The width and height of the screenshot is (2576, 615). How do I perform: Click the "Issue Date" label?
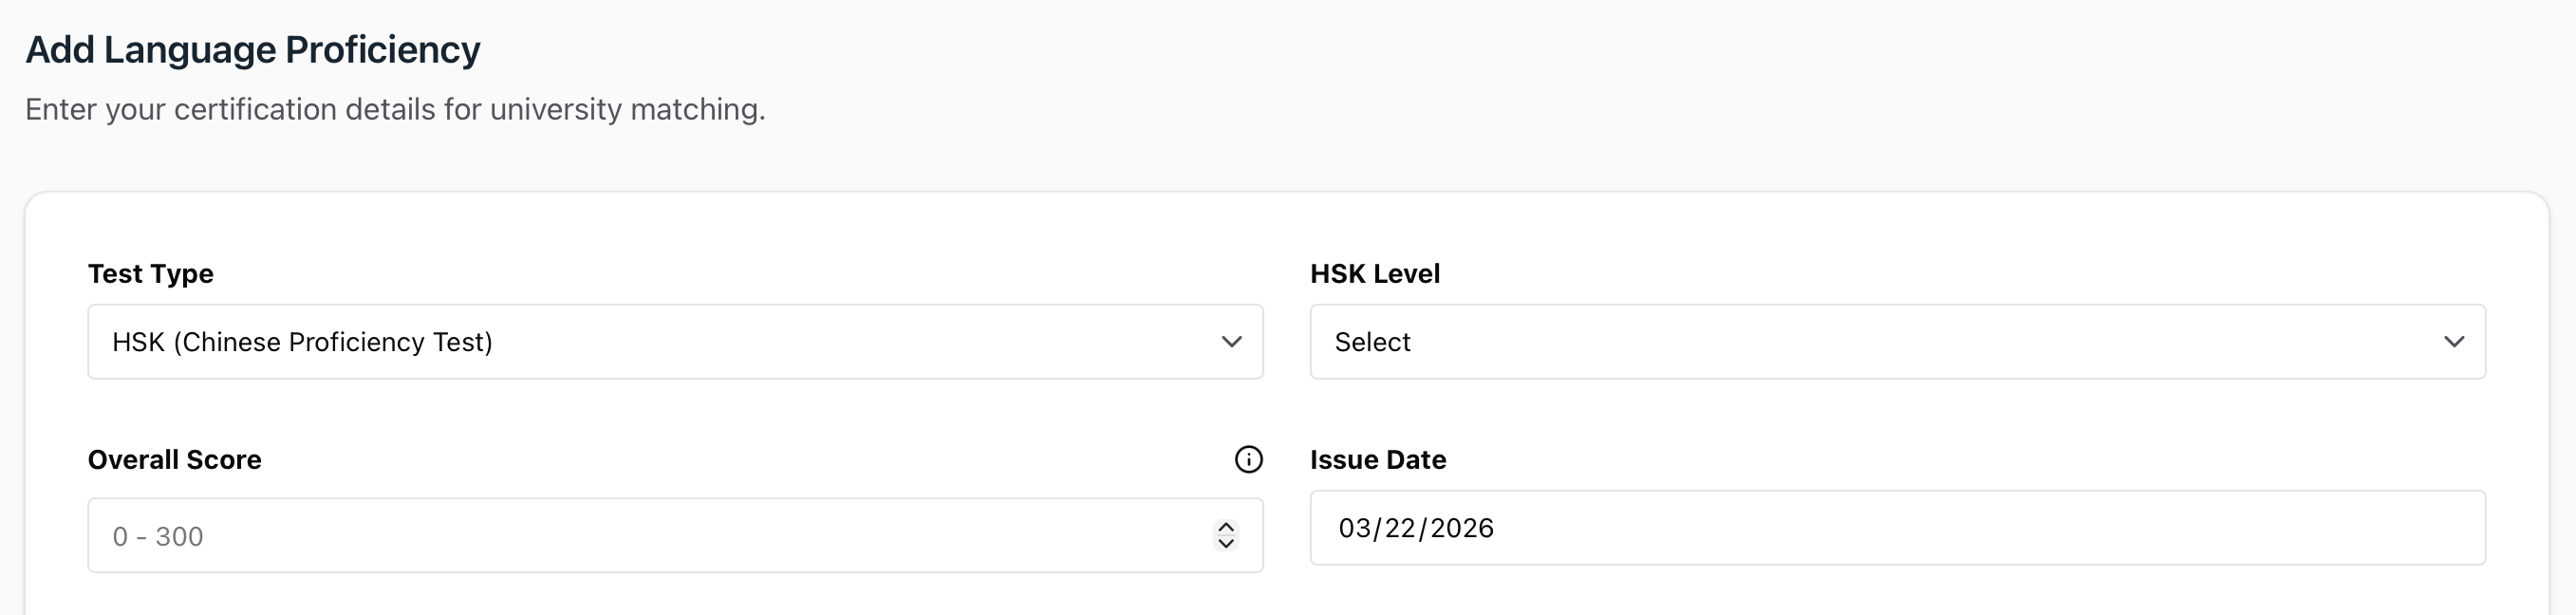[x=1378, y=460]
